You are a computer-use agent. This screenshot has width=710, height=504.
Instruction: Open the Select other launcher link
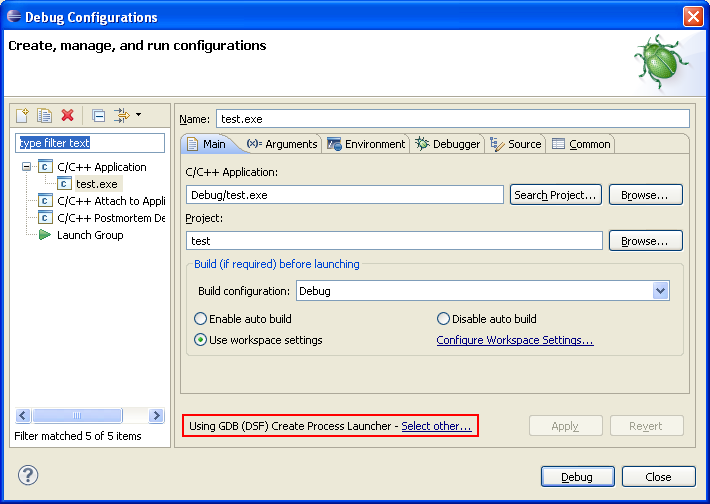[437, 426]
